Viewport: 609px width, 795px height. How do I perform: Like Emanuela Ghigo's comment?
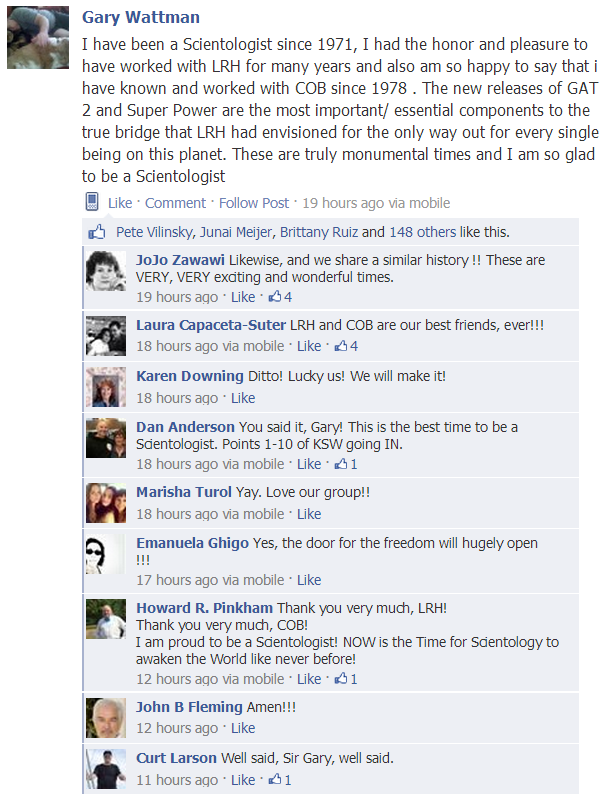309,580
